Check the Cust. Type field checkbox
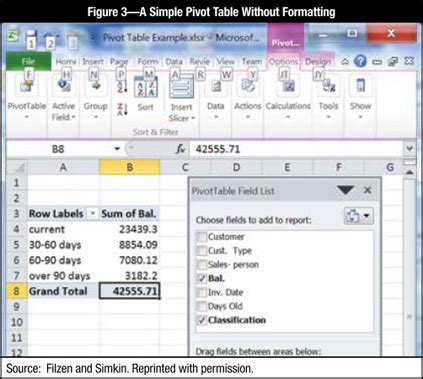 pos(201,251)
